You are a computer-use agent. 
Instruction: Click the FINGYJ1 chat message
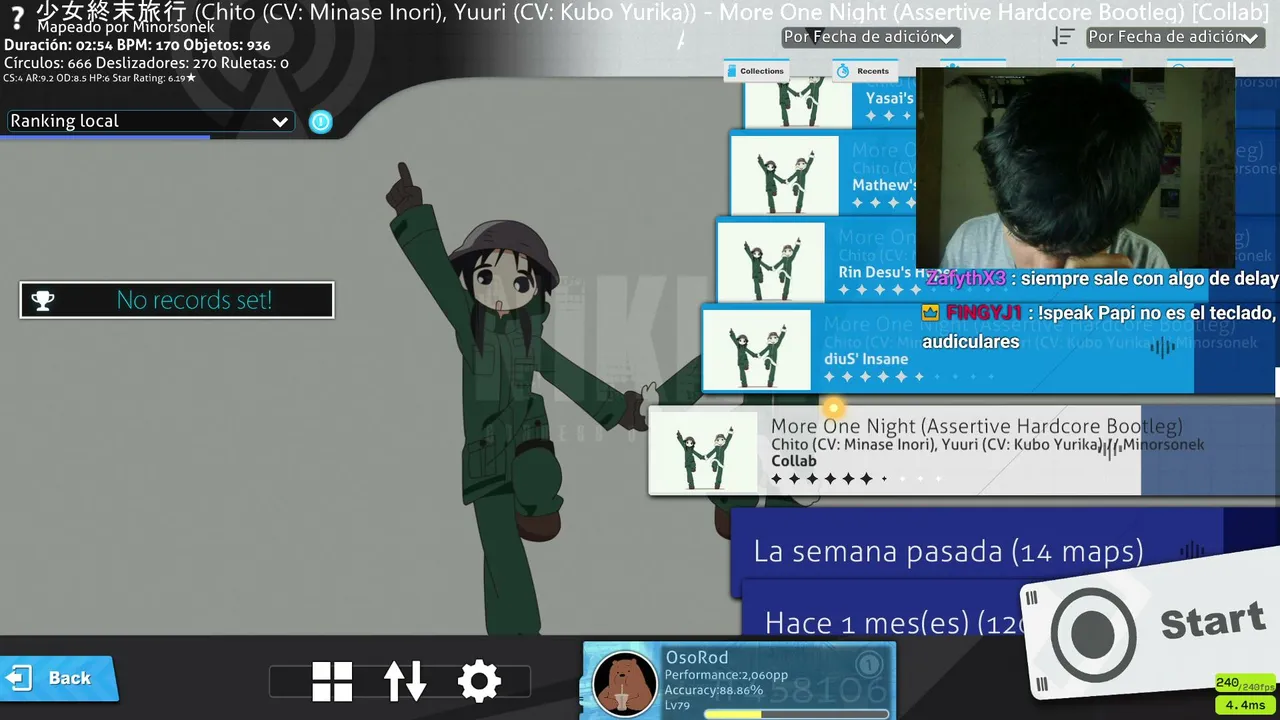tap(1099, 327)
